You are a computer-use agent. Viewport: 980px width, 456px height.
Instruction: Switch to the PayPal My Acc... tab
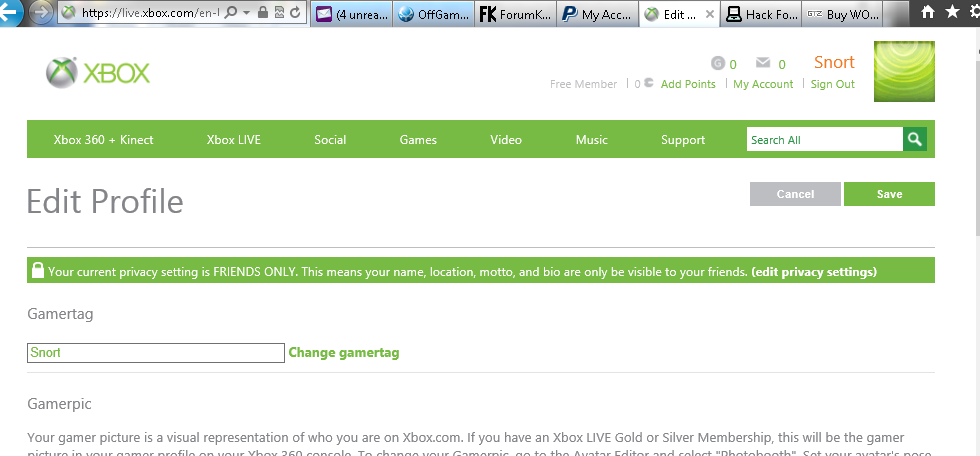pyautogui.click(x=598, y=14)
